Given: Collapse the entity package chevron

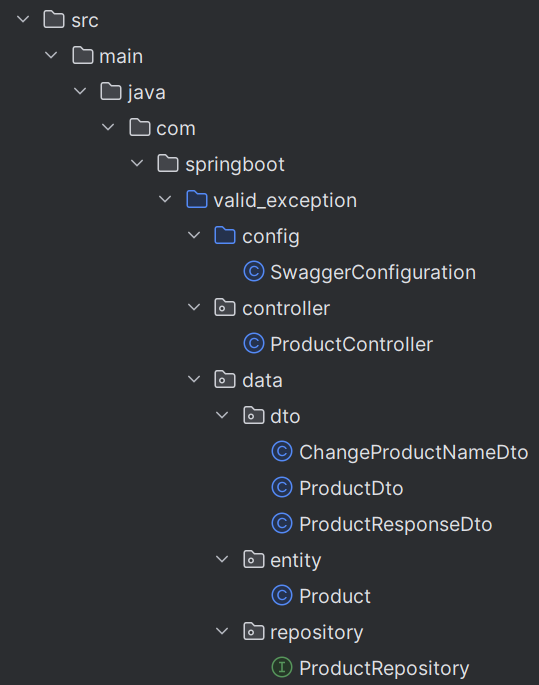Looking at the screenshot, I should click(222, 559).
